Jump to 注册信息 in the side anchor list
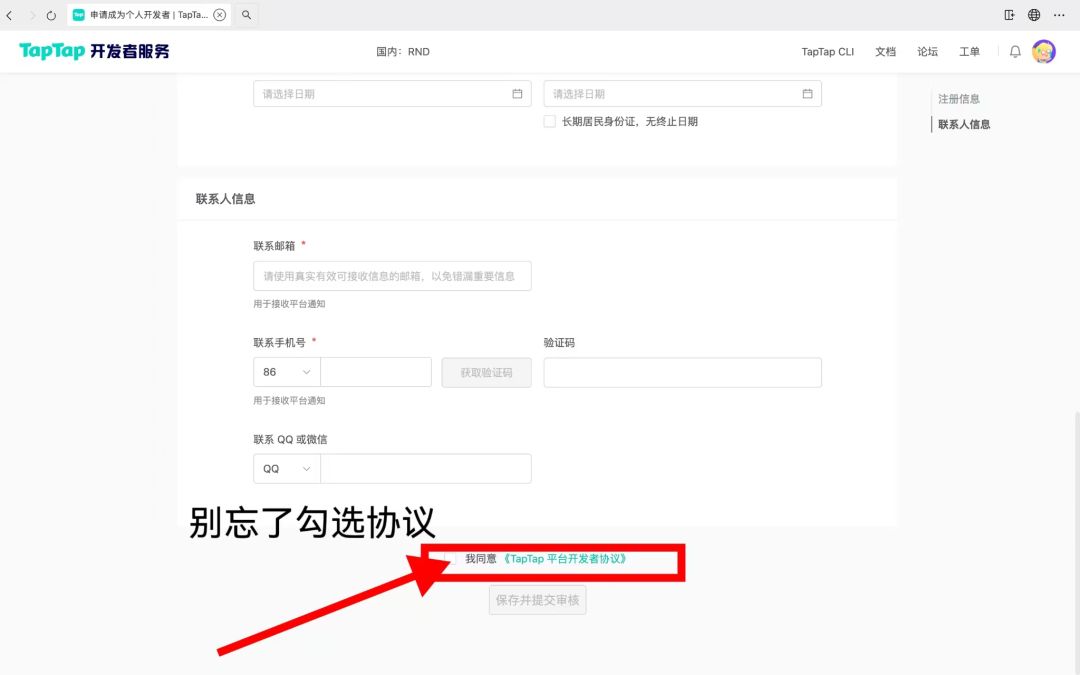The height and width of the screenshot is (675, 1080). (959, 98)
